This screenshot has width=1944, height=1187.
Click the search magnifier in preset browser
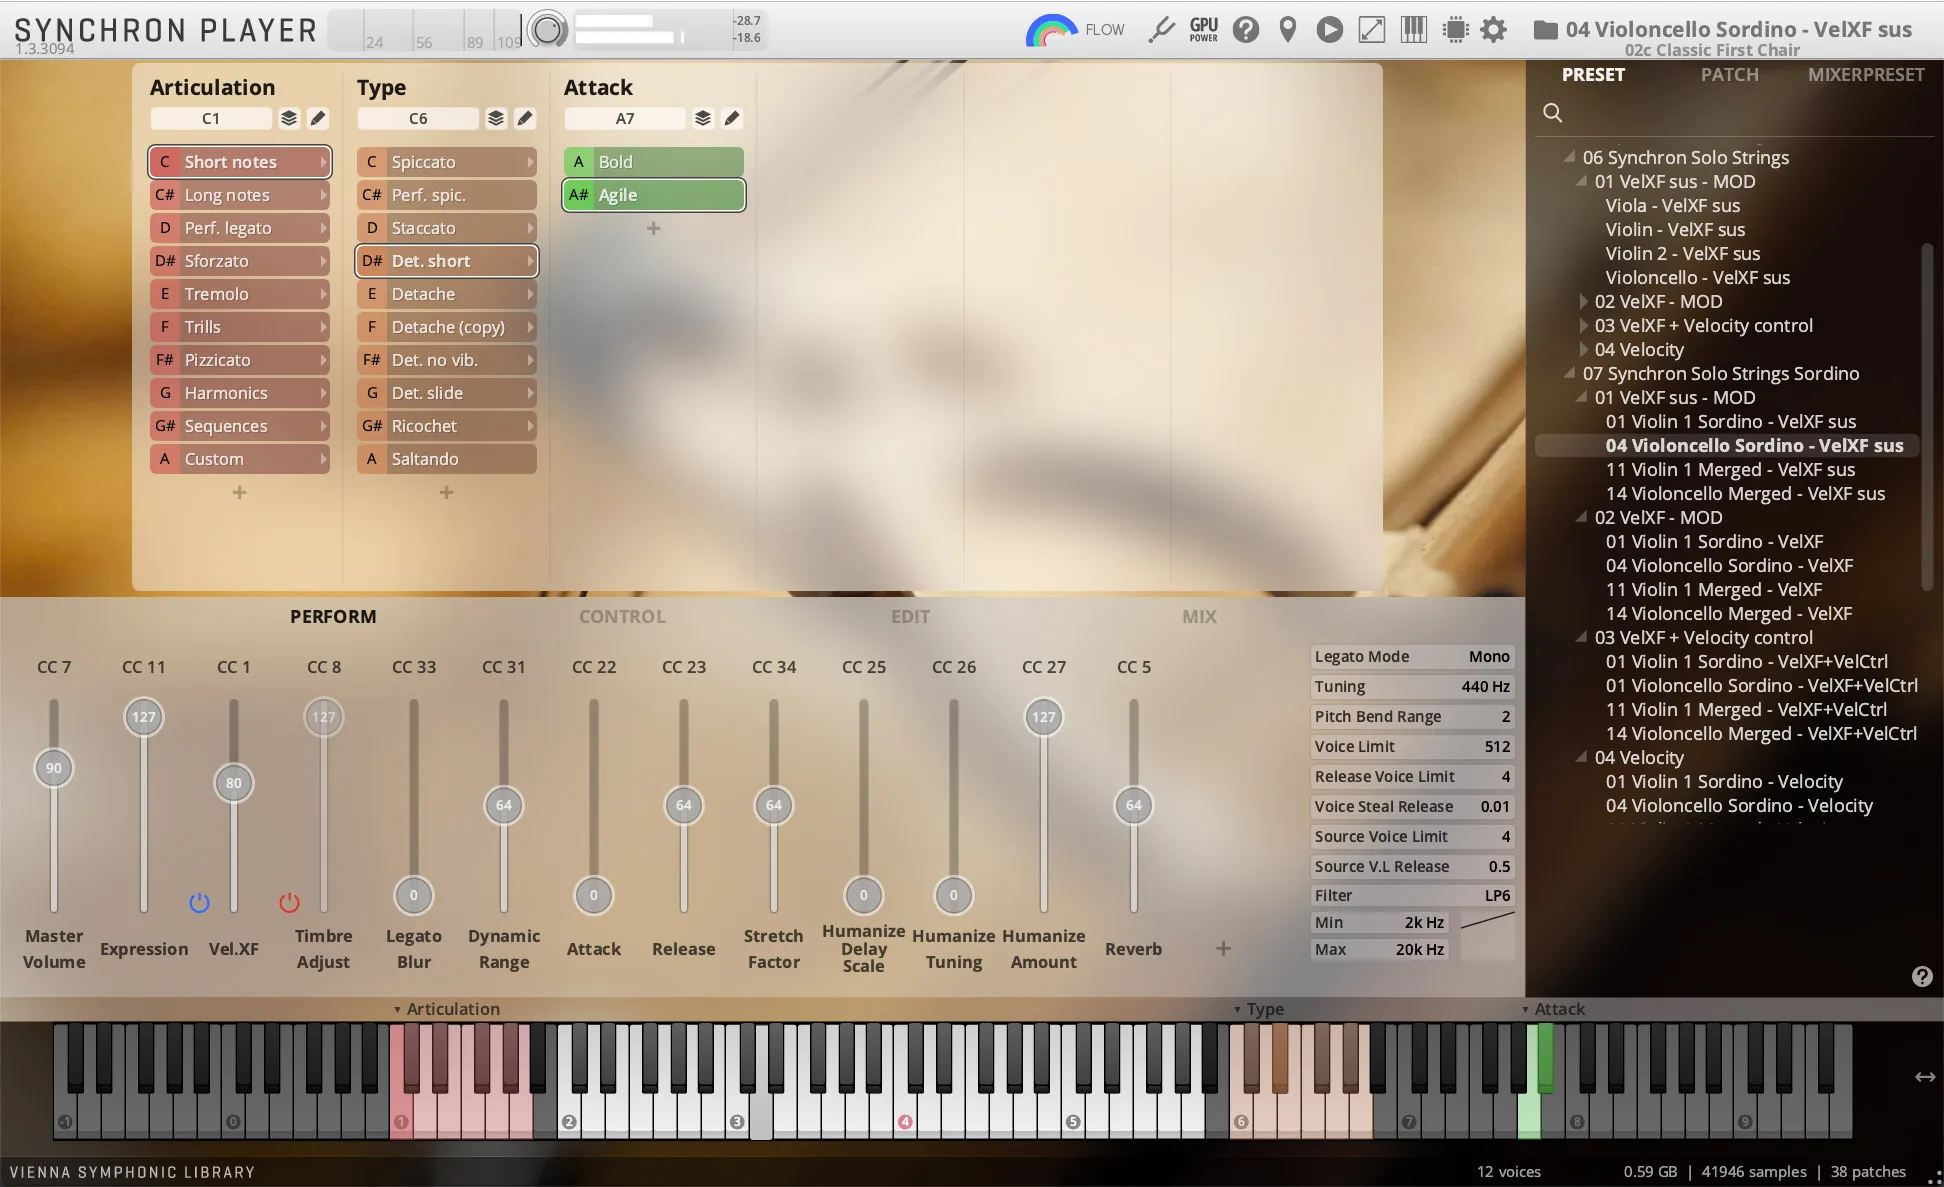1552,112
